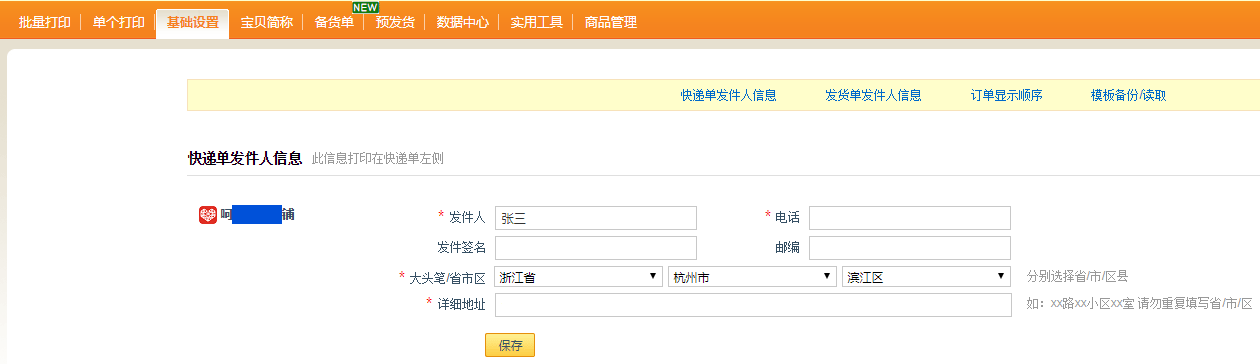The image size is (1260, 364).
Task: Open the 宝贝简称 tab
Action: (266, 22)
